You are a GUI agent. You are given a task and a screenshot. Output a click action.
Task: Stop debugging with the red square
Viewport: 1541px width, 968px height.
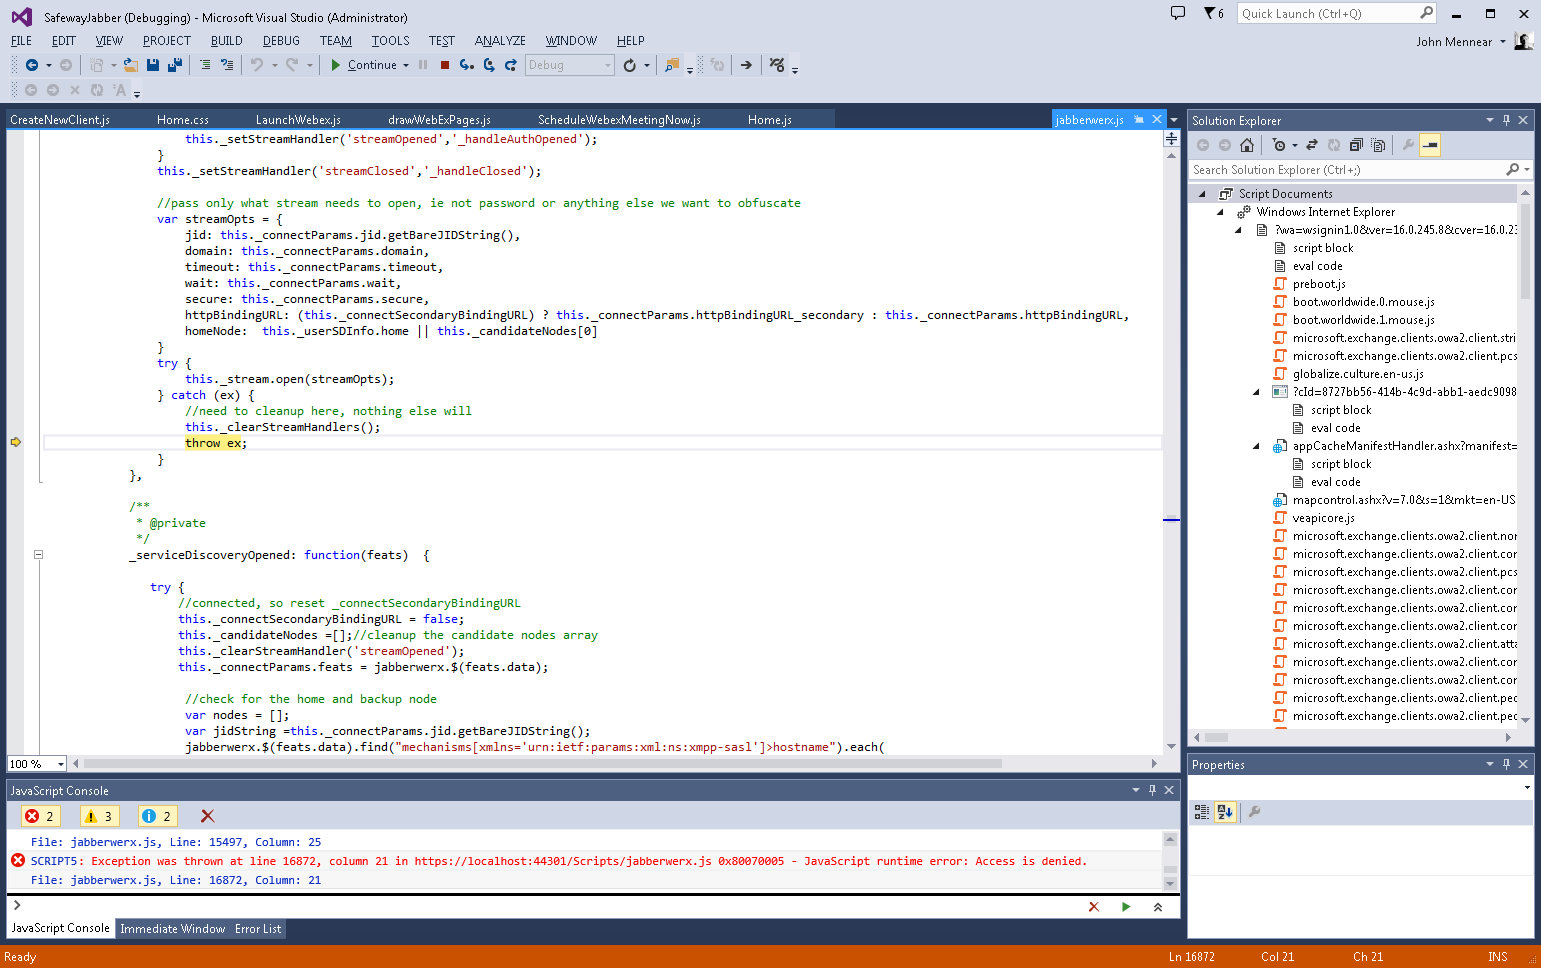445,65
